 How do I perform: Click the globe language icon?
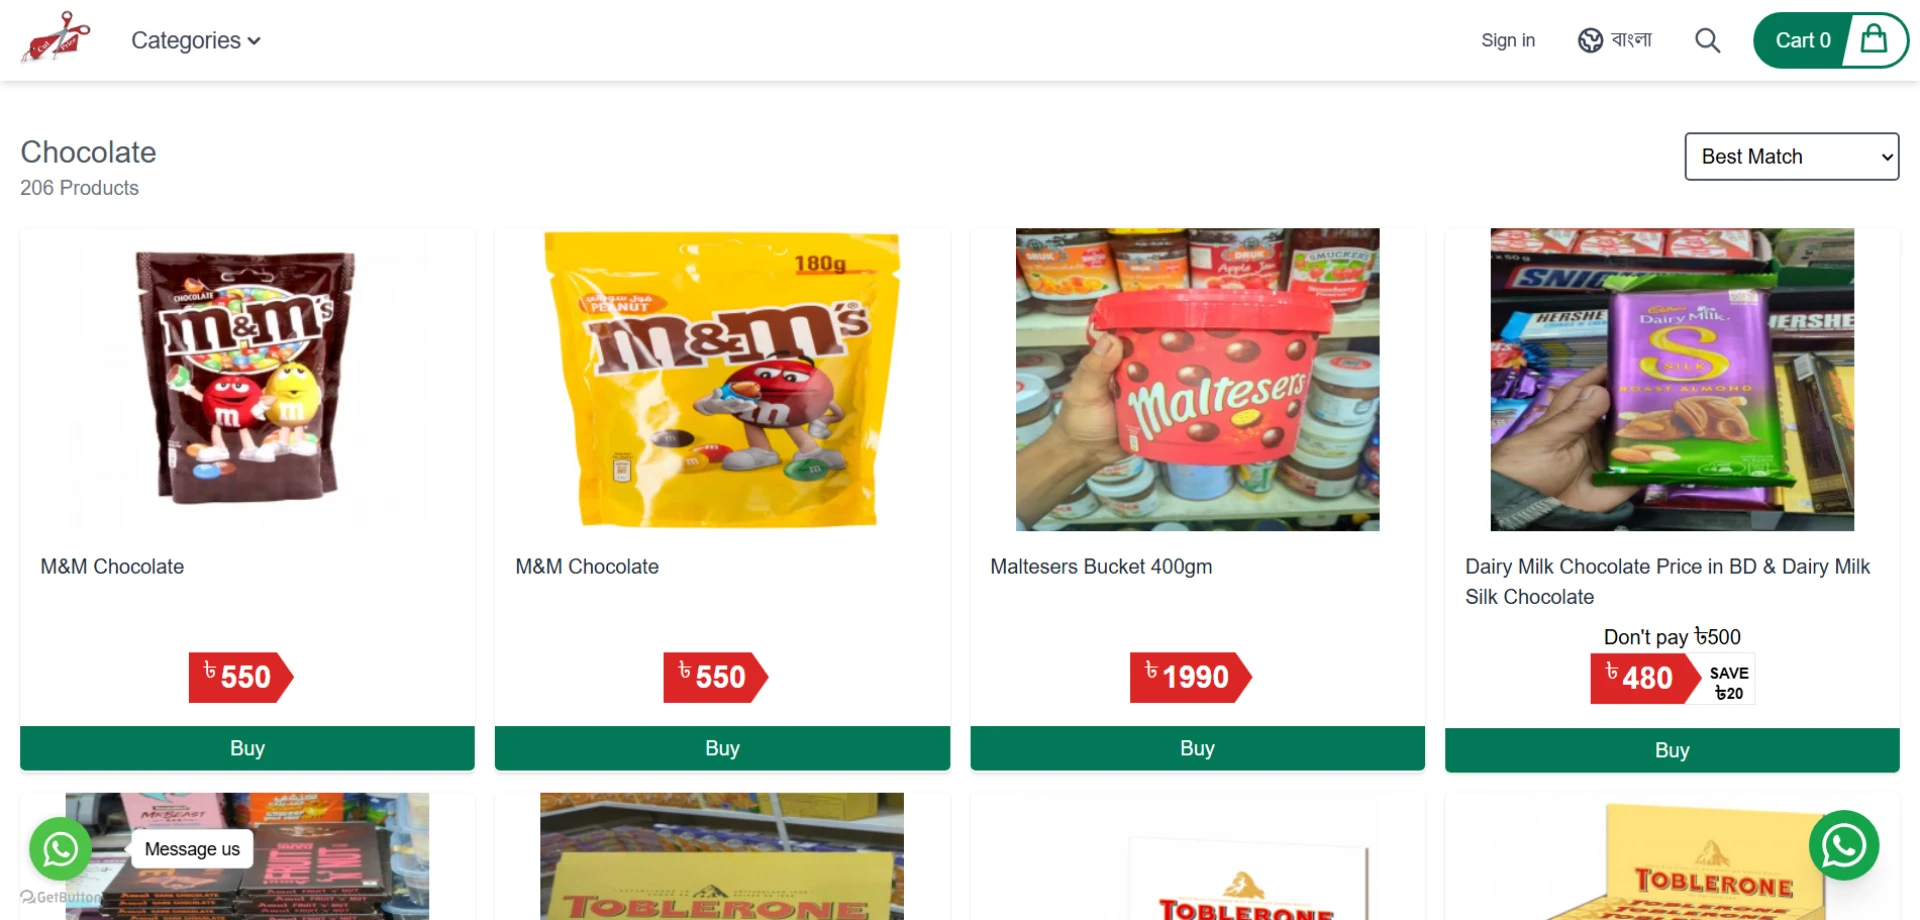1590,40
